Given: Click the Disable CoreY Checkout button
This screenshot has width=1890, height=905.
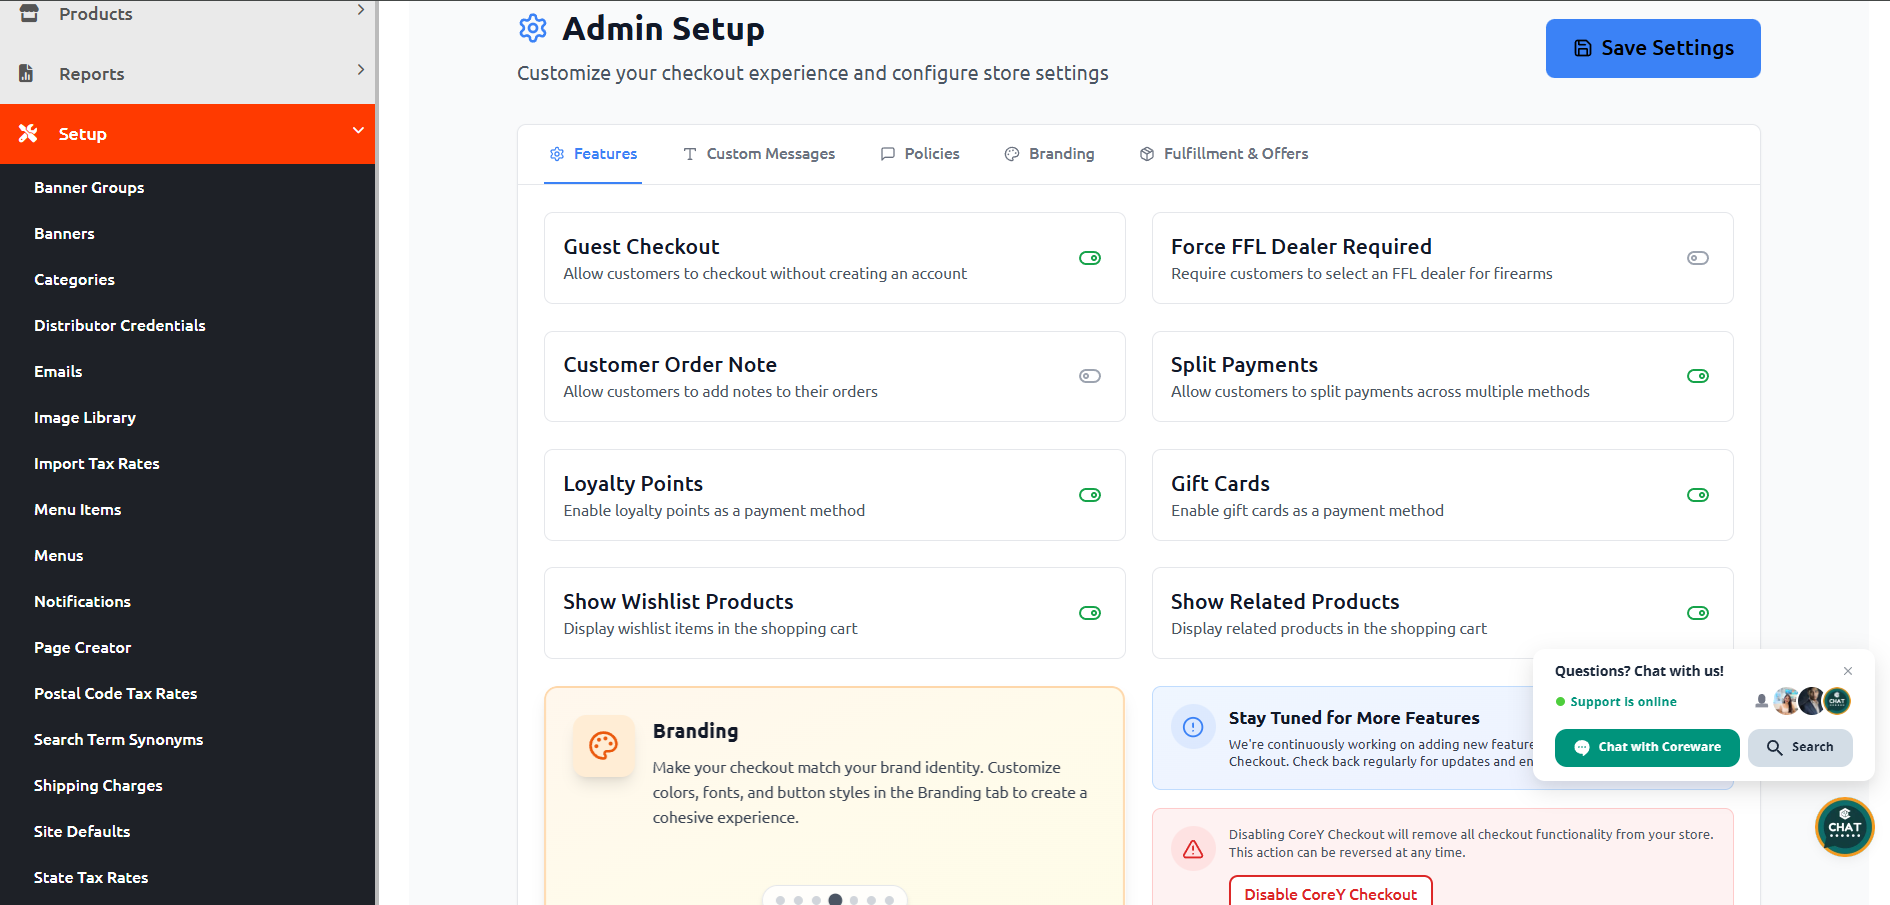Looking at the screenshot, I should (1330, 893).
